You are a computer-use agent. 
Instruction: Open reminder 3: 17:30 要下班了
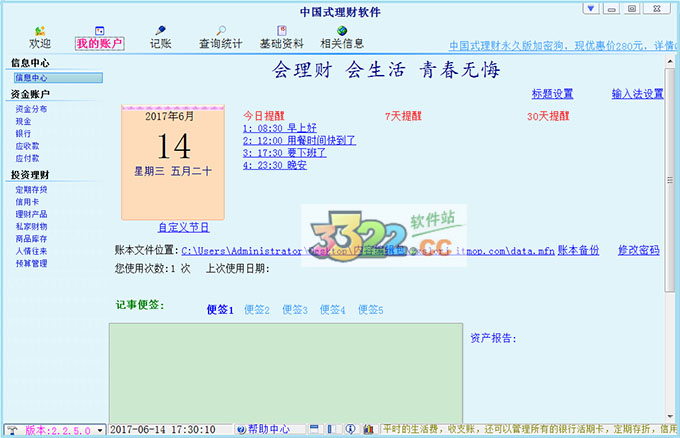284,153
